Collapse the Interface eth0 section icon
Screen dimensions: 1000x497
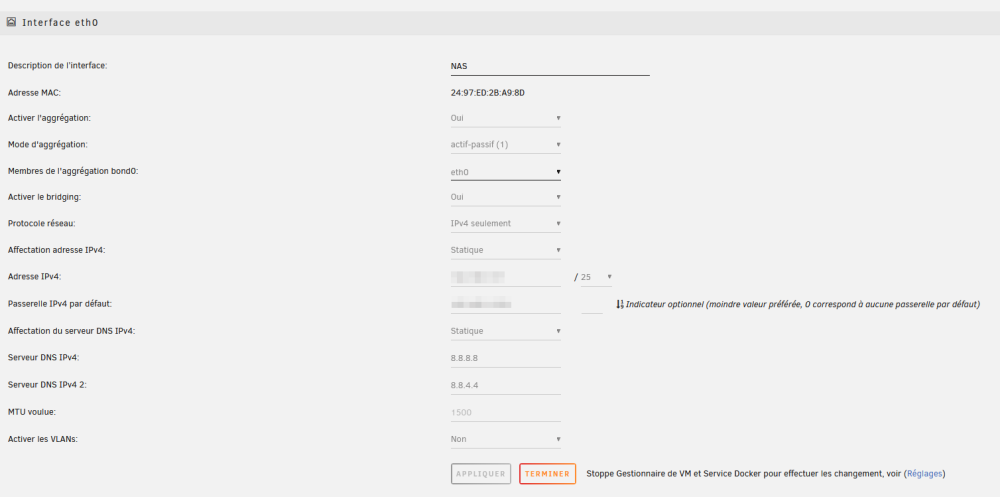tap(11, 22)
